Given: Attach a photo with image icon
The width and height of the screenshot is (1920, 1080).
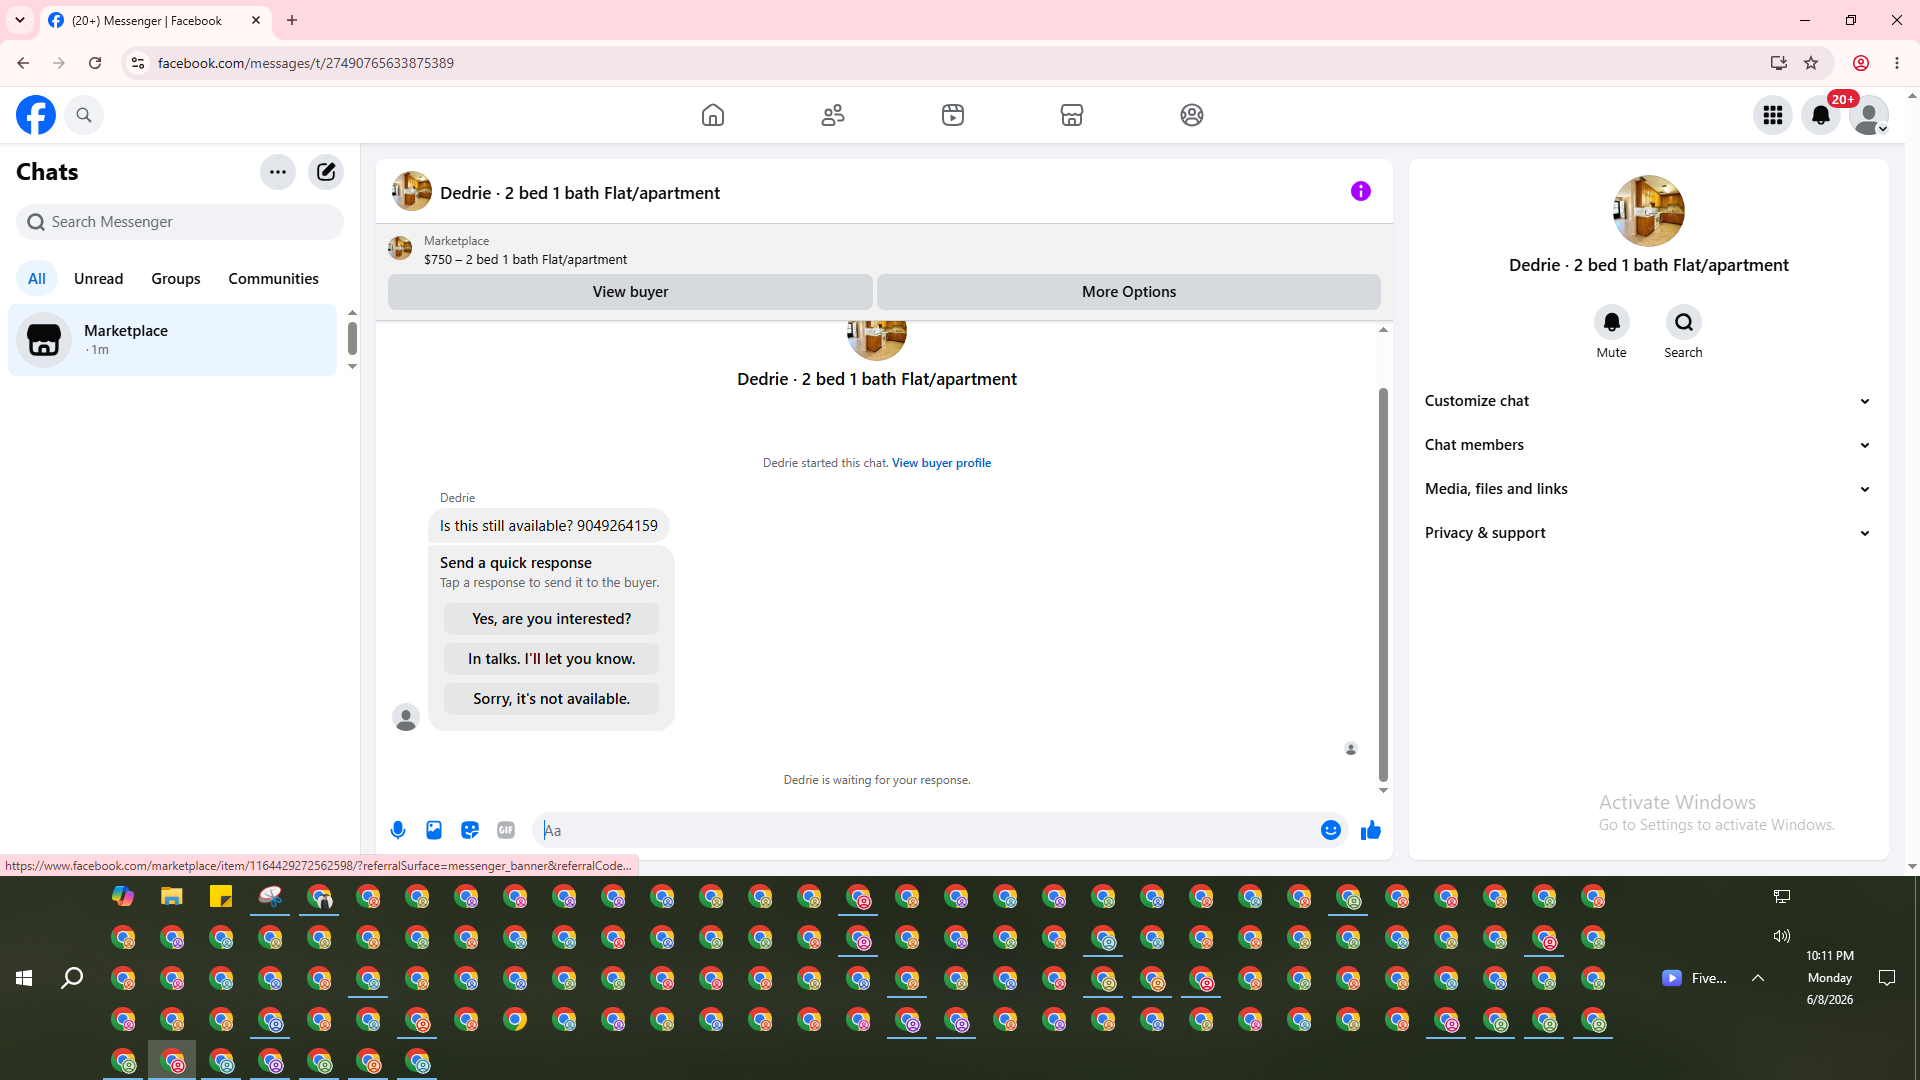Looking at the screenshot, I should point(434,830).
